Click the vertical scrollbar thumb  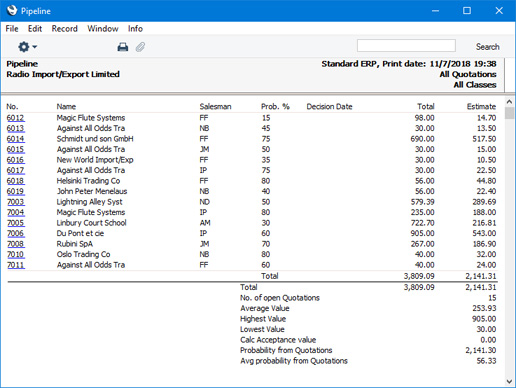[x=509, y=113]
